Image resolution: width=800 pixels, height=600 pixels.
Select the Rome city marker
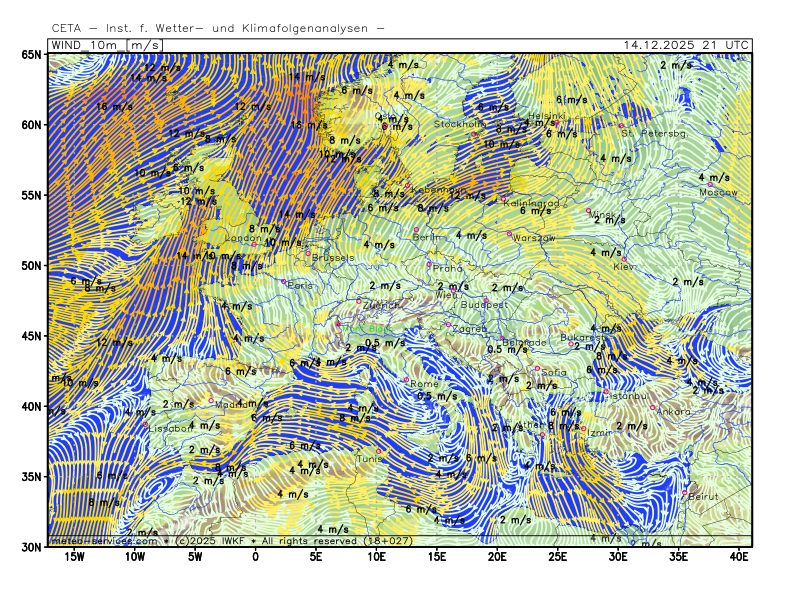[x=406, y=380]
